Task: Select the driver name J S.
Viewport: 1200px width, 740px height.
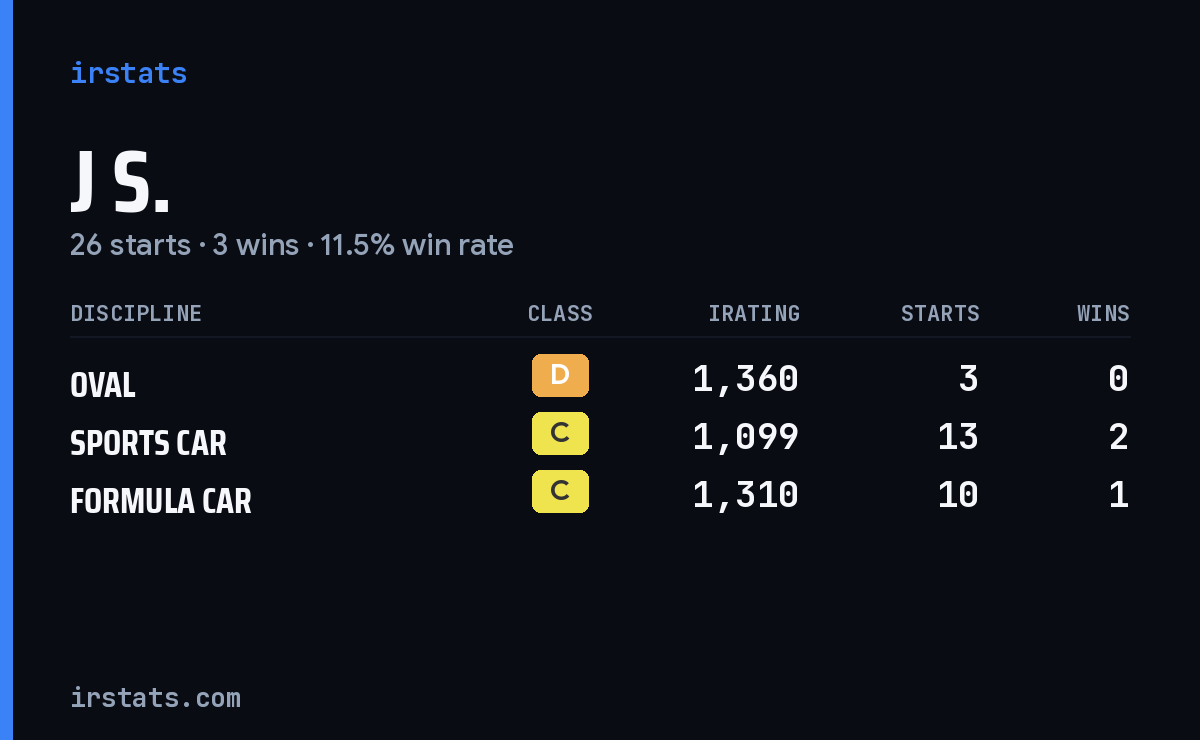Action: [x=120, y=183]
